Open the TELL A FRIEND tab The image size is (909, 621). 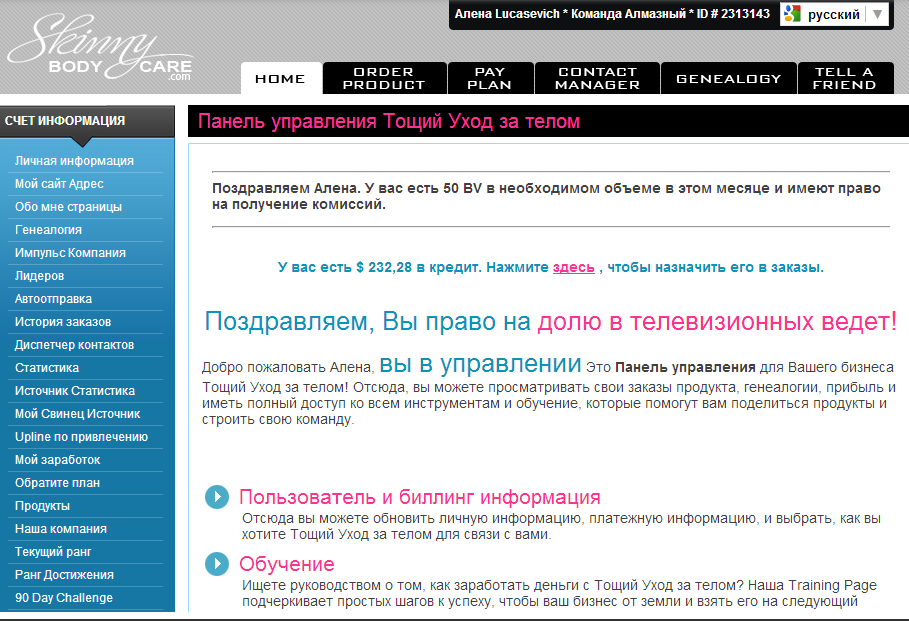click(844, 78)
